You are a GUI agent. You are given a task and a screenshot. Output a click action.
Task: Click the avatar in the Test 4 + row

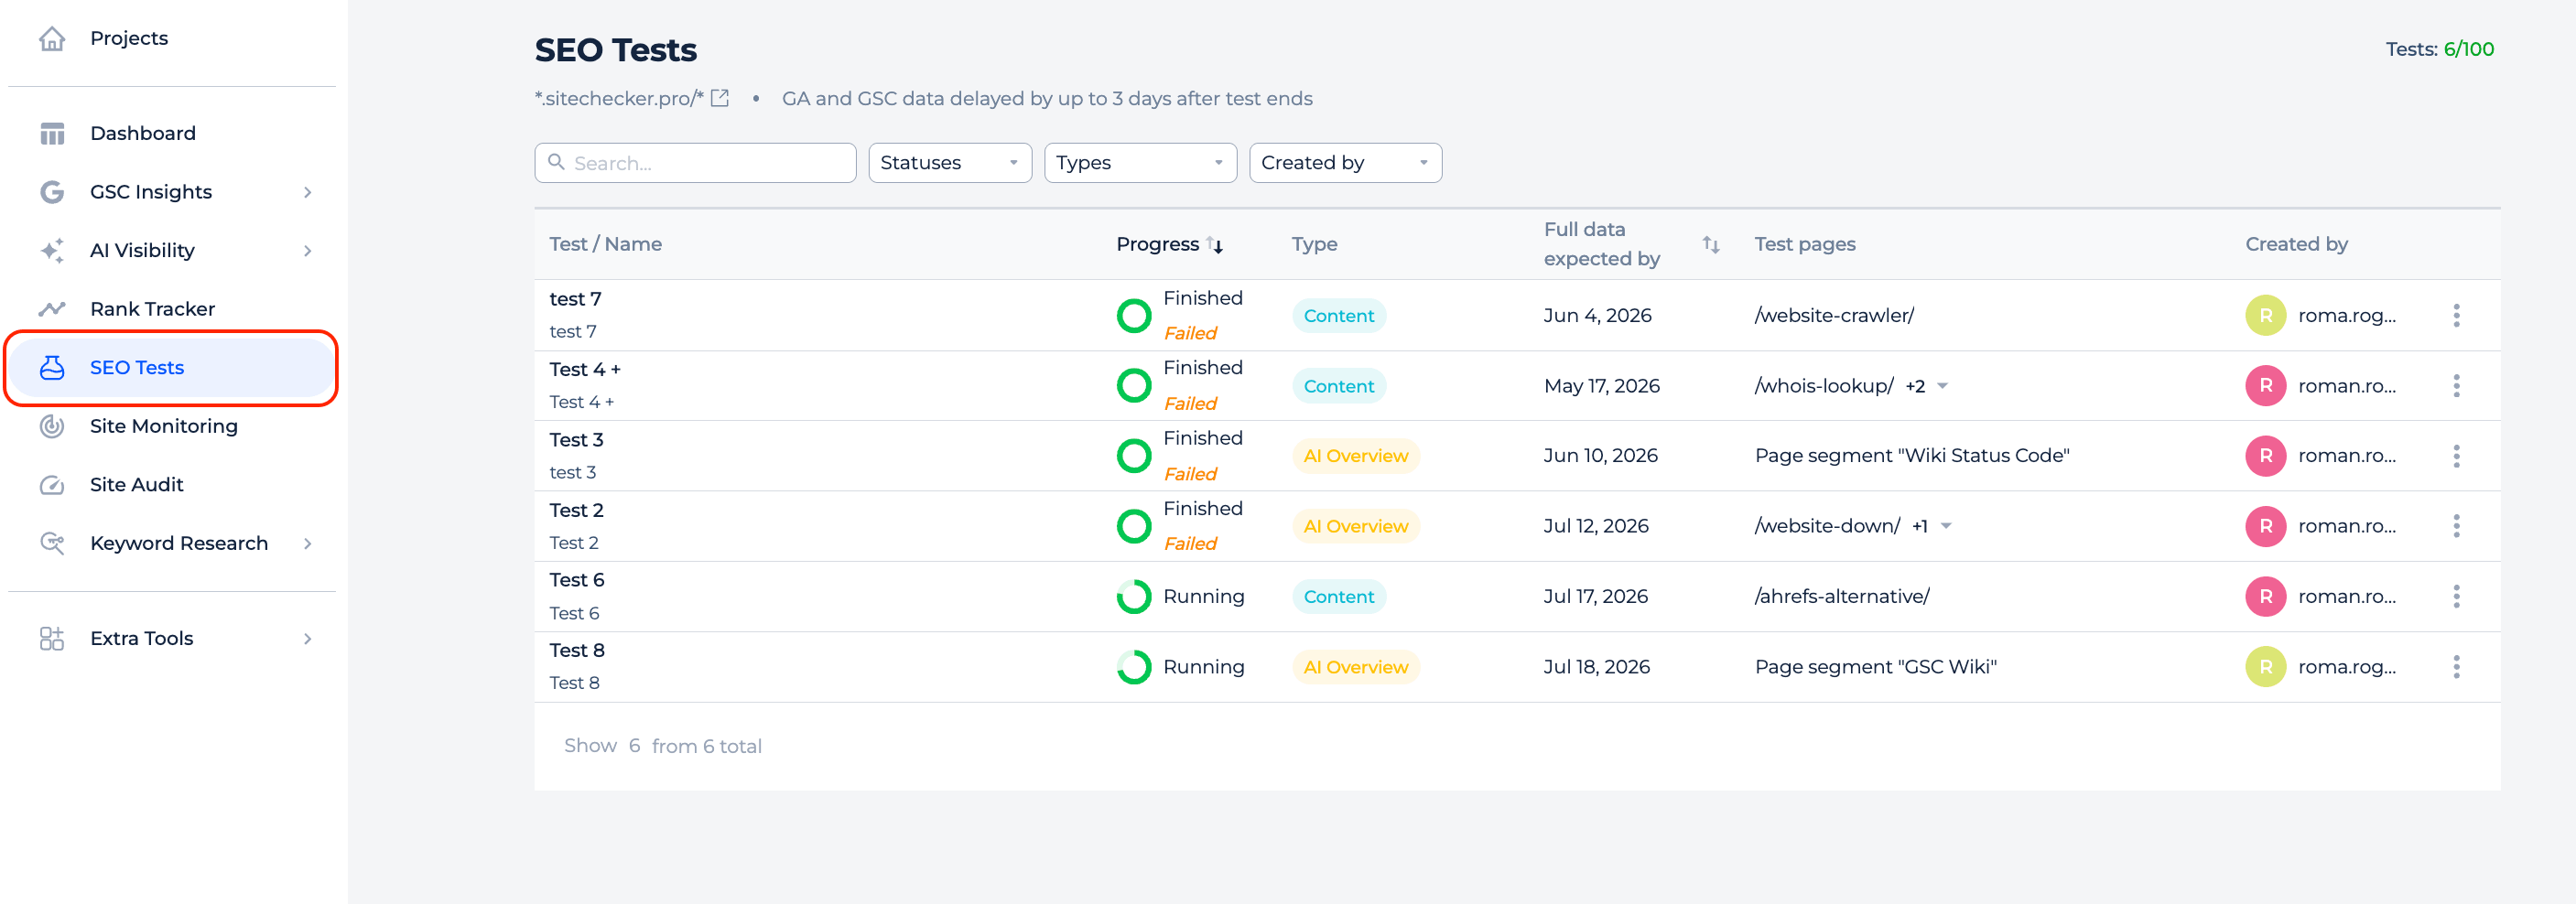click(x=2266, y=386)
